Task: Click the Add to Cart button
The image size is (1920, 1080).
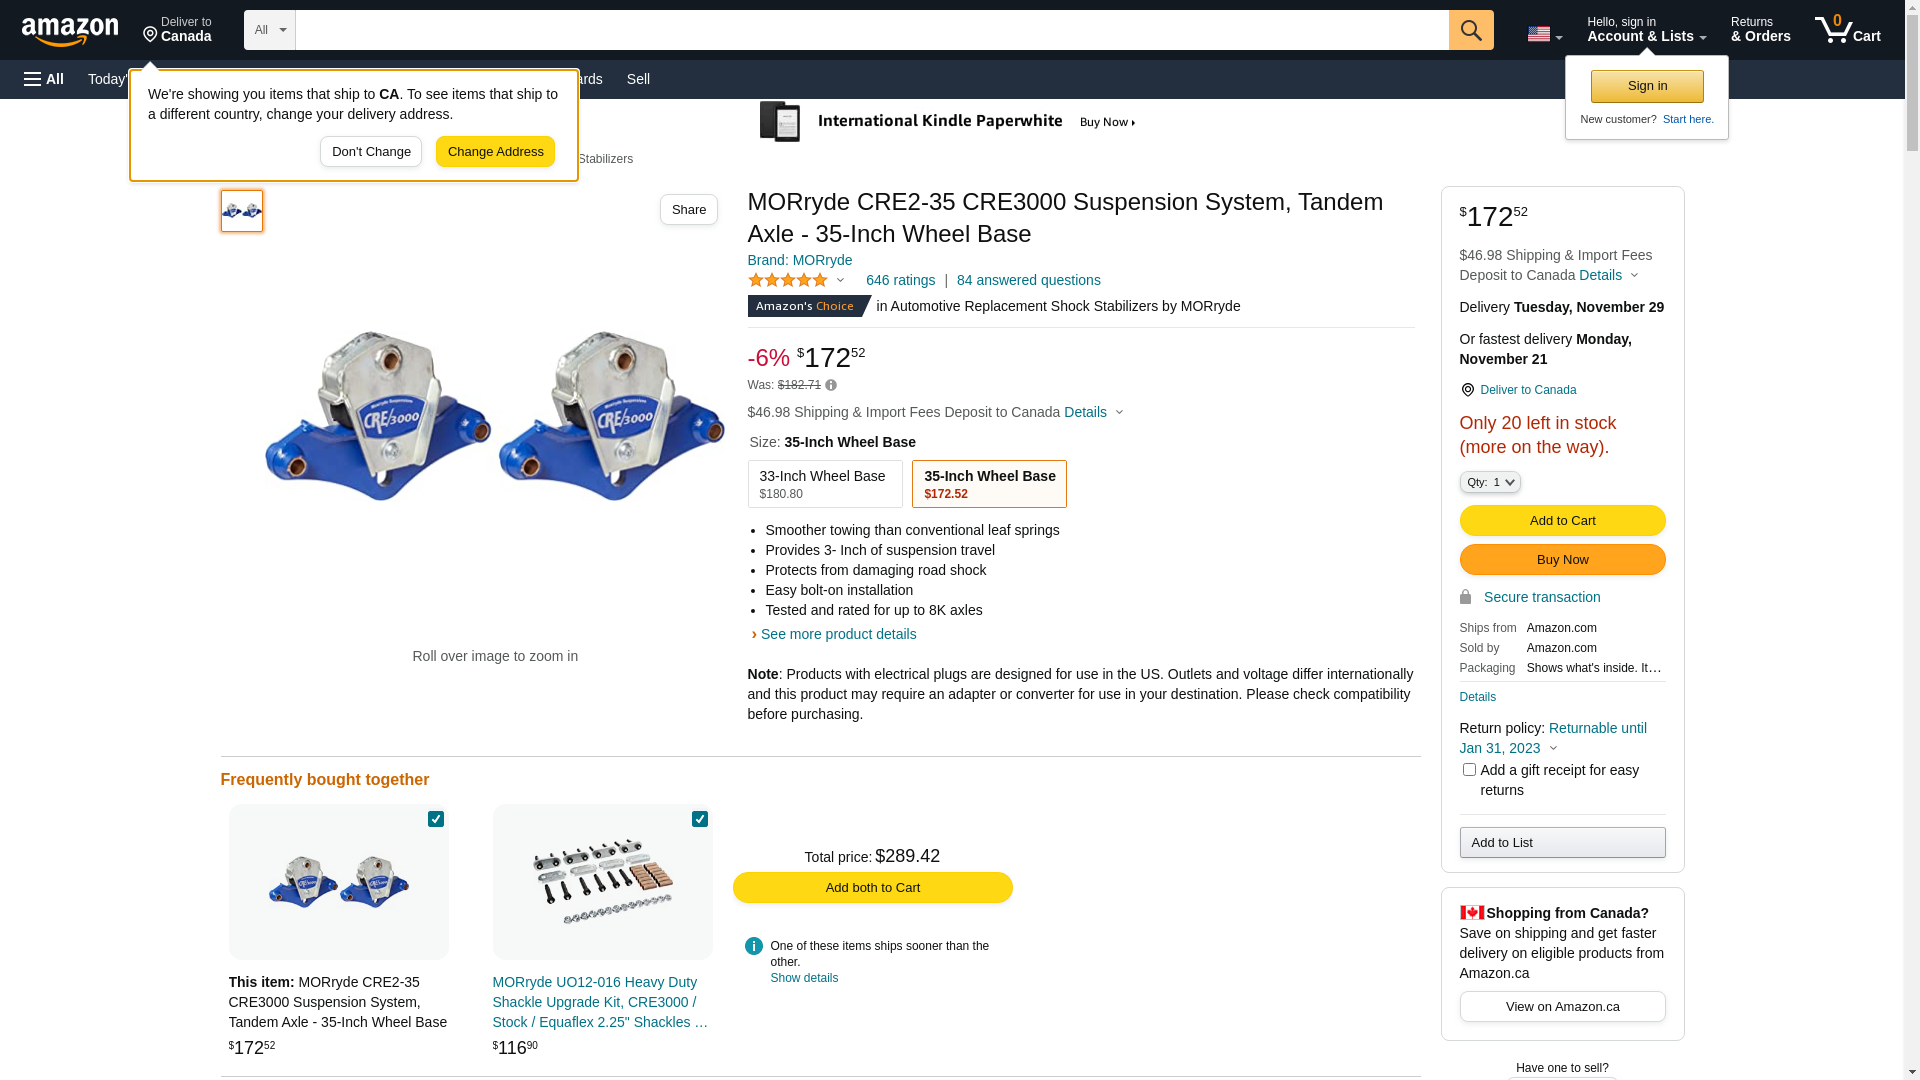Action: (1562, 521)
